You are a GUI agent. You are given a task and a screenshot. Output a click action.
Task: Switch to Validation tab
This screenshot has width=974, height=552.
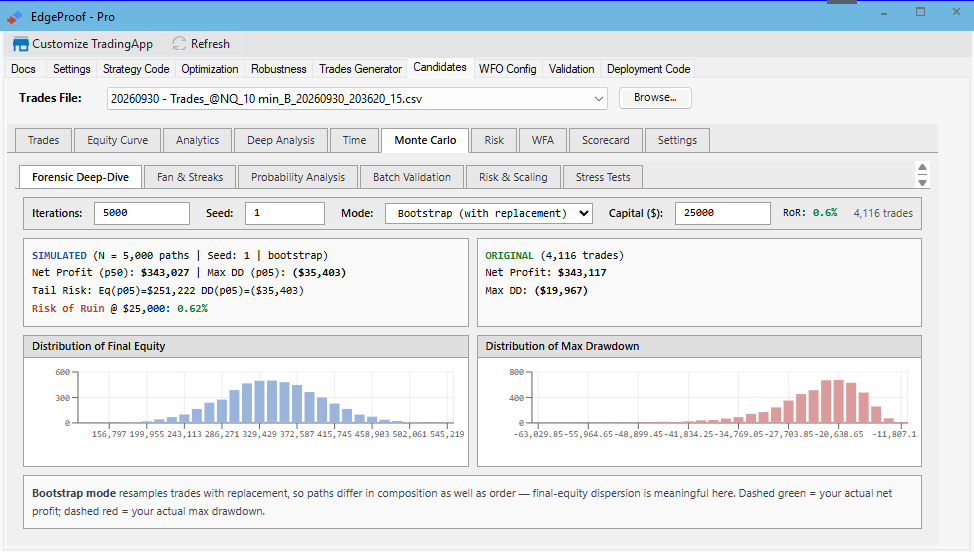(571, 69)
